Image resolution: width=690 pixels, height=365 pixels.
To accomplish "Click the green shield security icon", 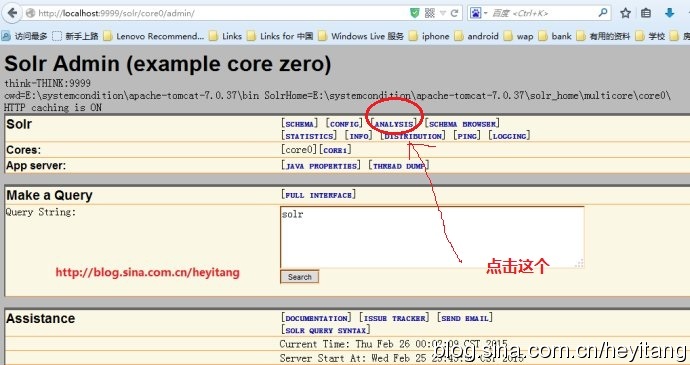I will 415,13.
